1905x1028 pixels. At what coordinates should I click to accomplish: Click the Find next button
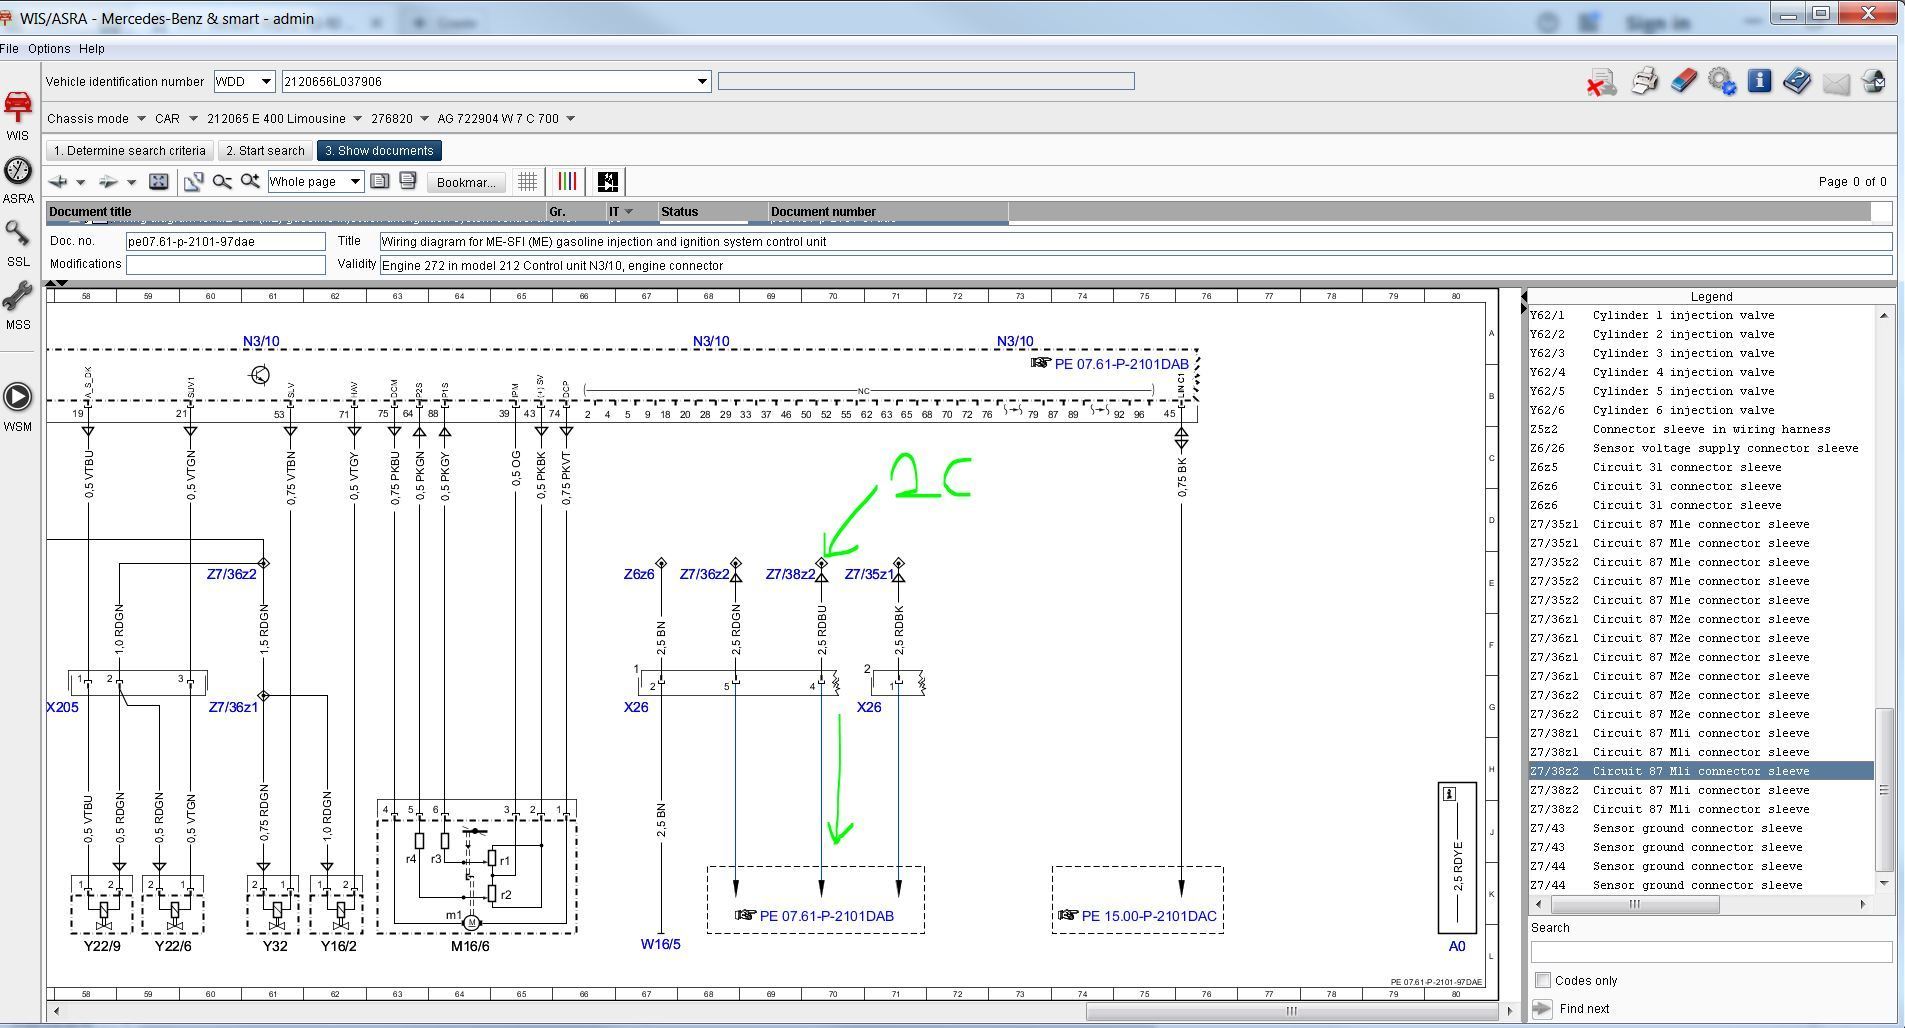click(x=1584, y=1008)
